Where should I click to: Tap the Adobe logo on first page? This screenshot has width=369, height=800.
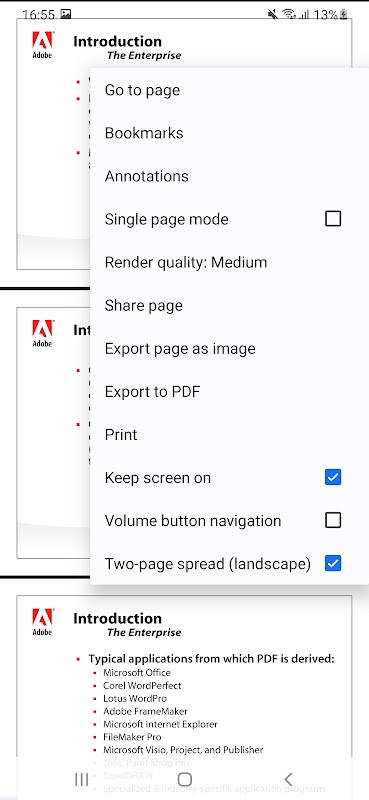42,45
